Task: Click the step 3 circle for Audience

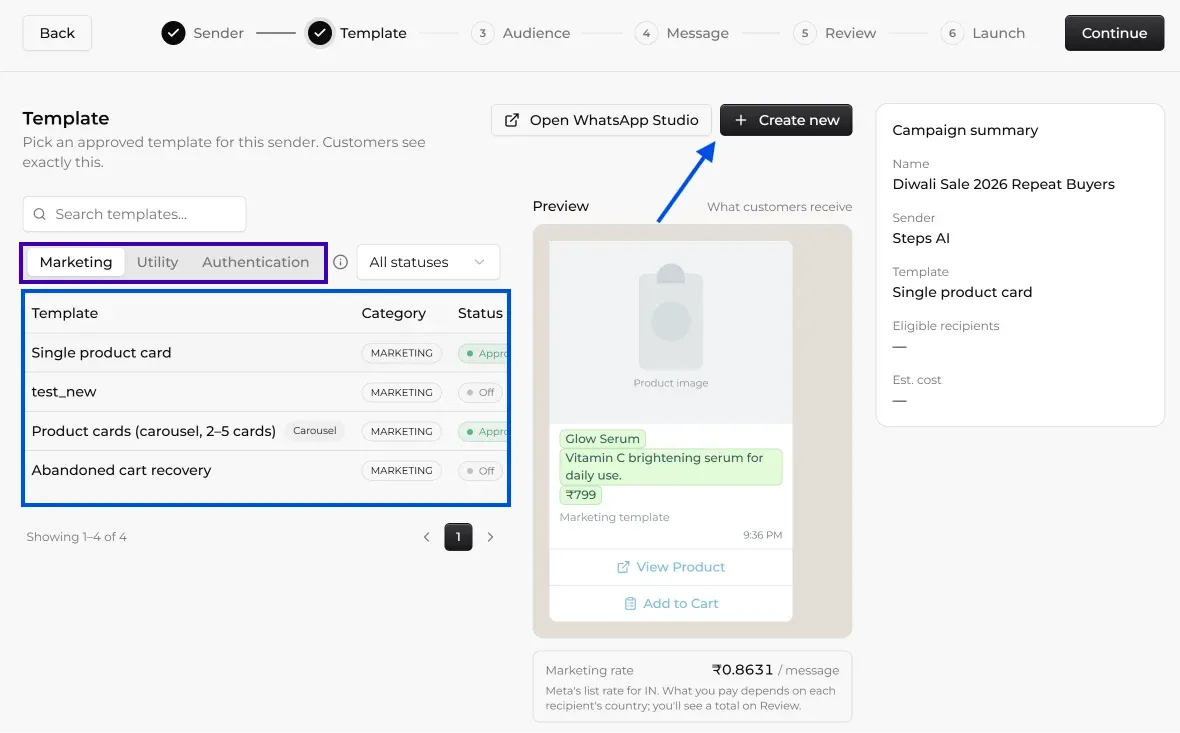Action: point(482,33)
